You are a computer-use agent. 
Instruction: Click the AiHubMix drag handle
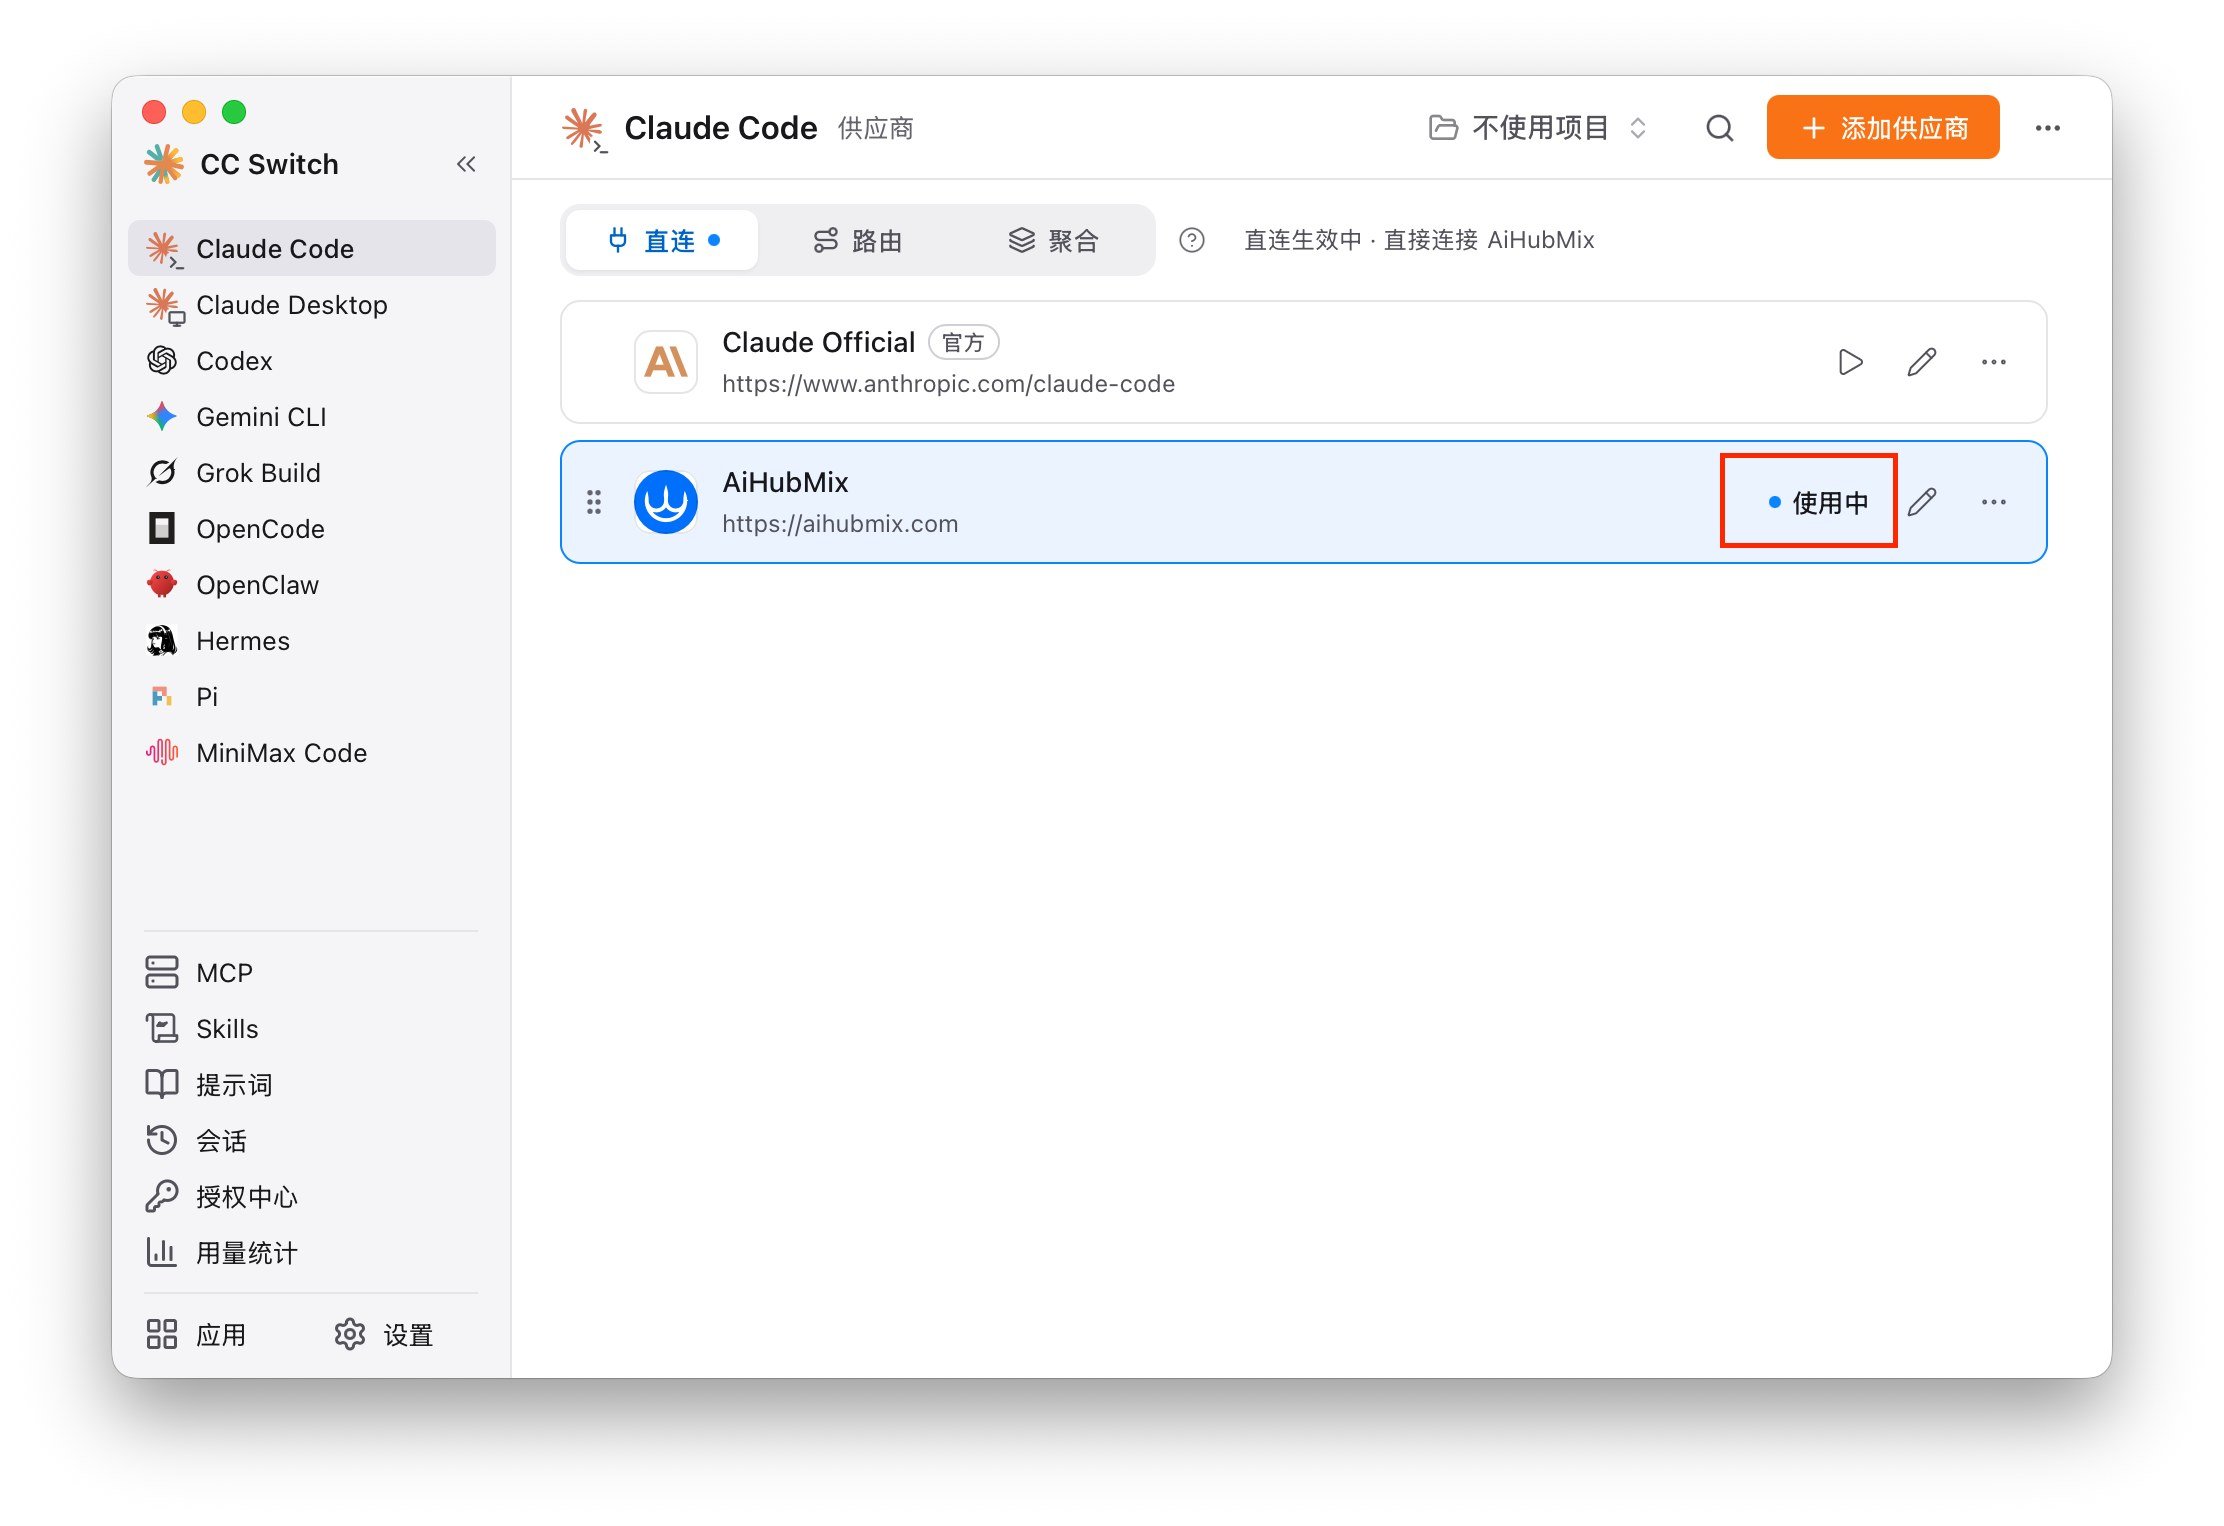pos(594,502)
